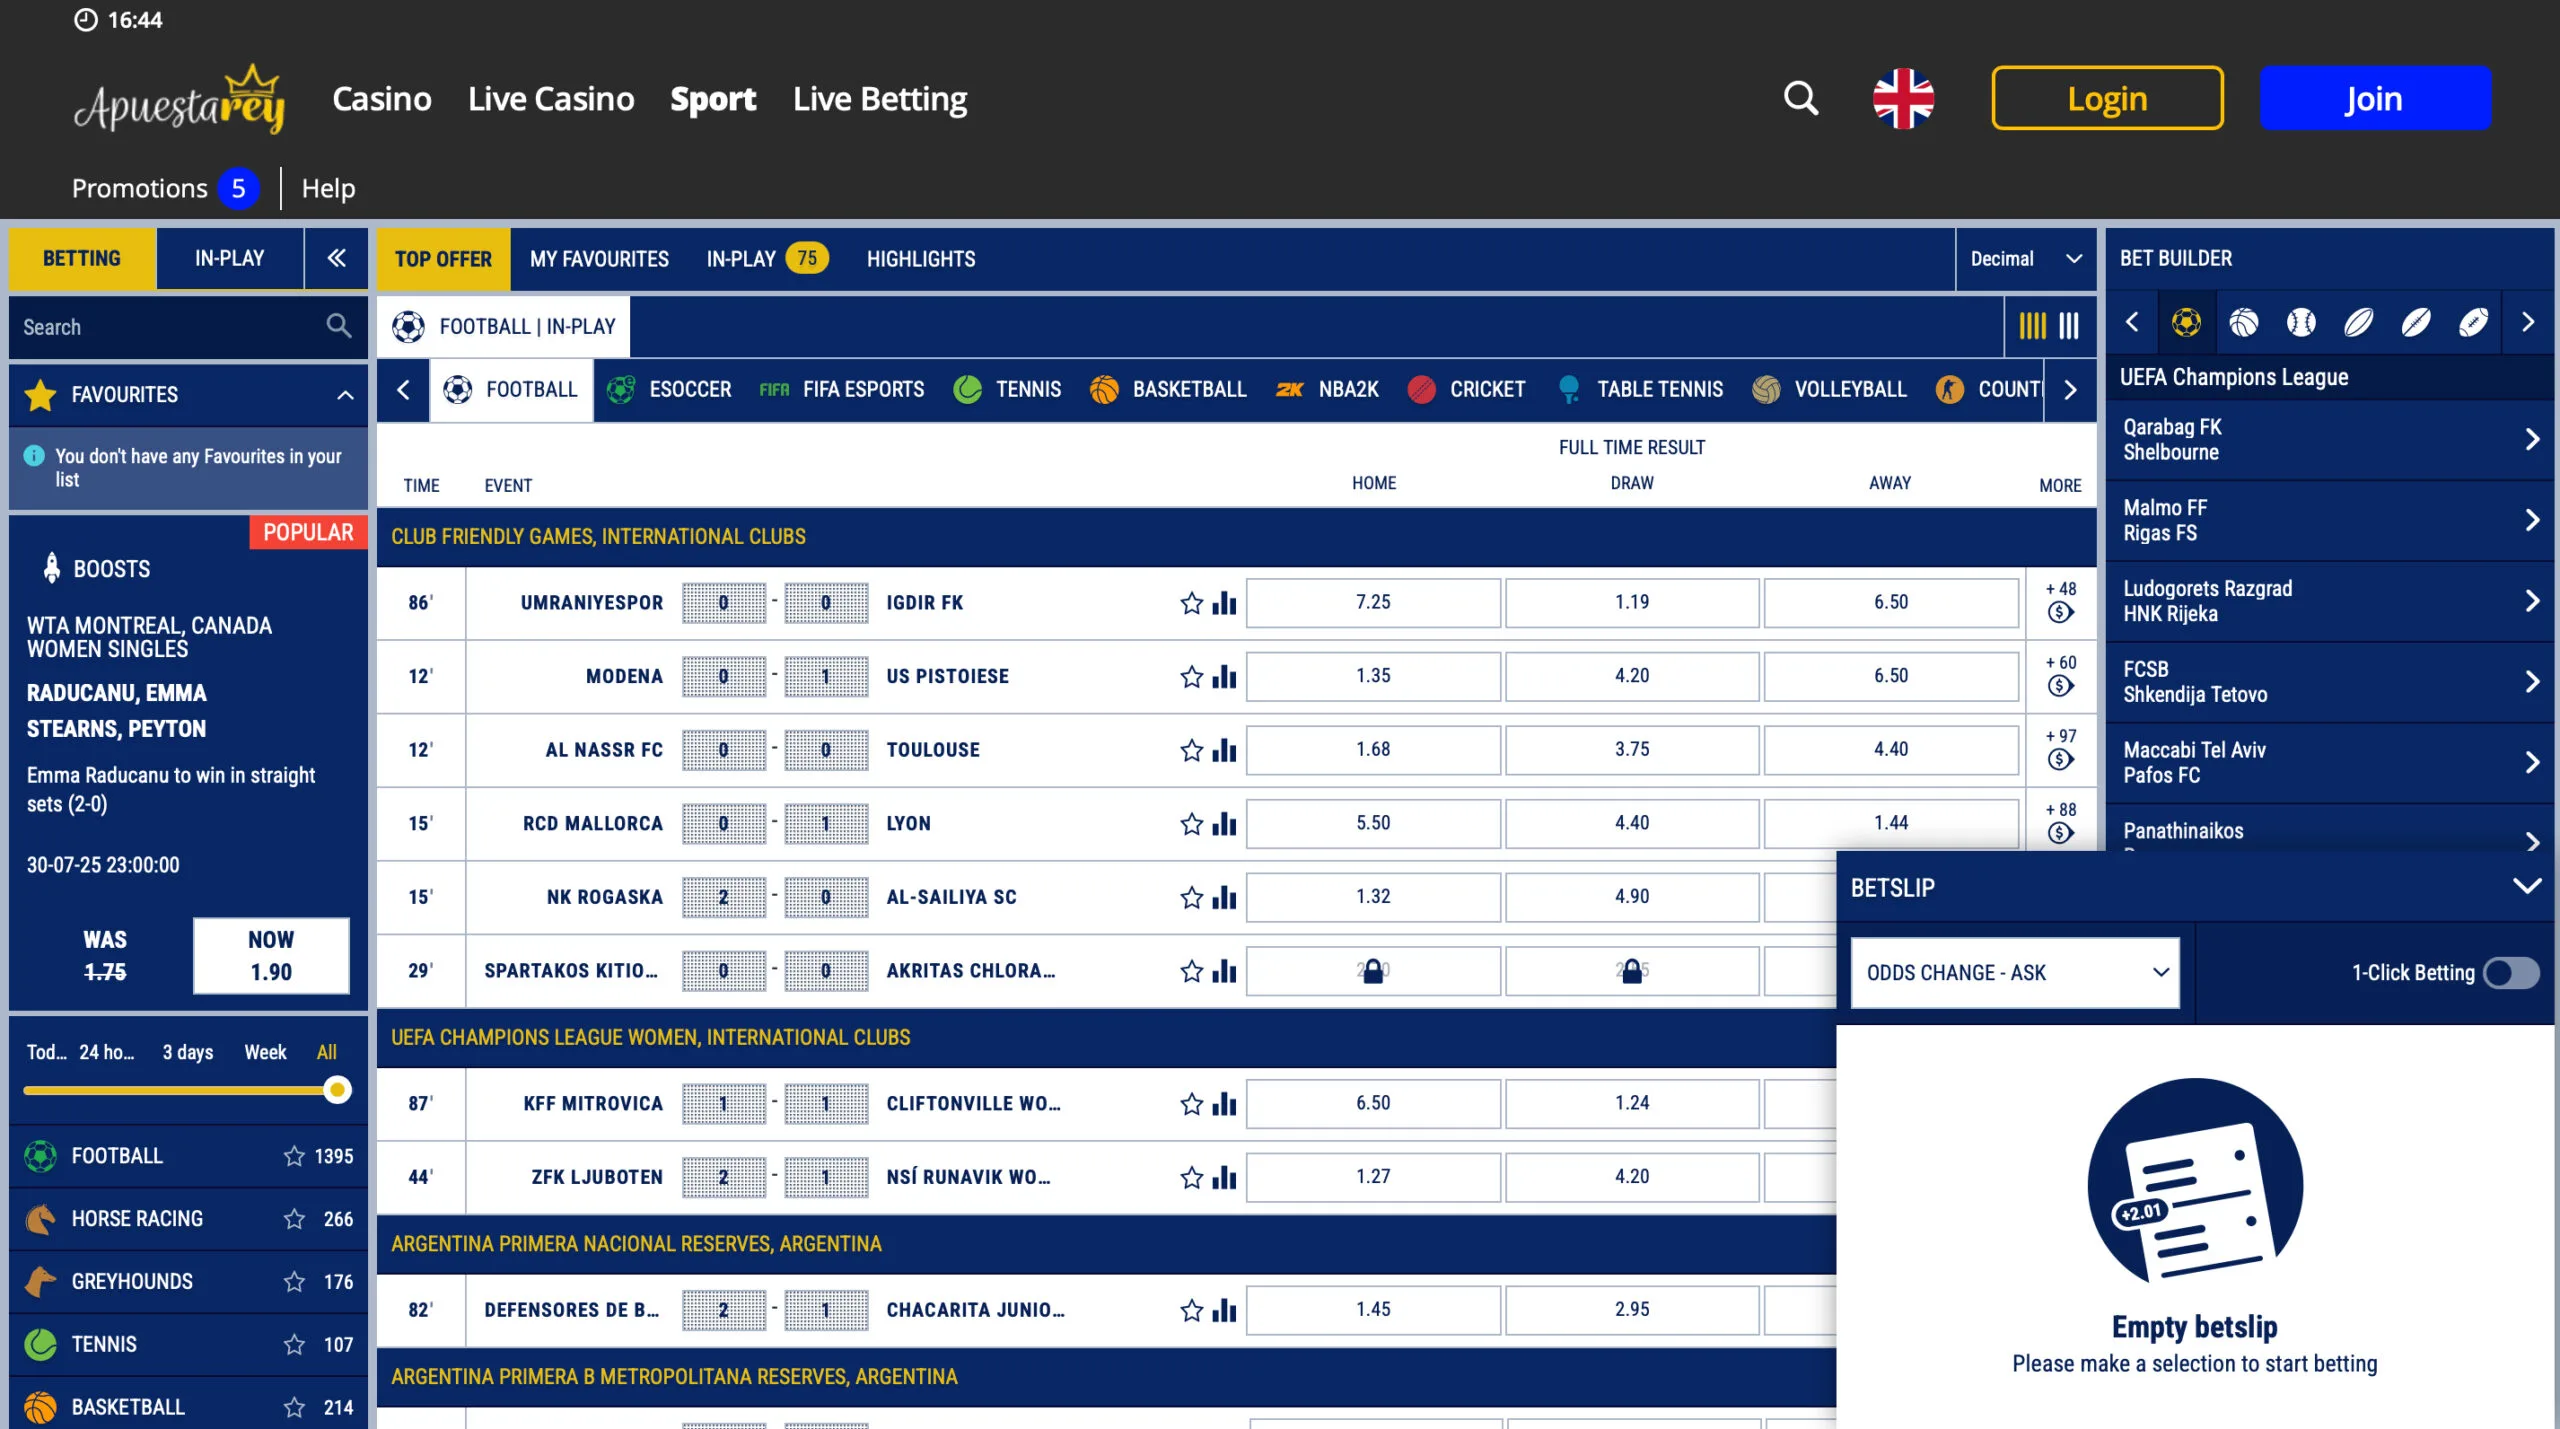Click the Join button
This screenshot has height=1429, width=2560.
(2375, 98)
